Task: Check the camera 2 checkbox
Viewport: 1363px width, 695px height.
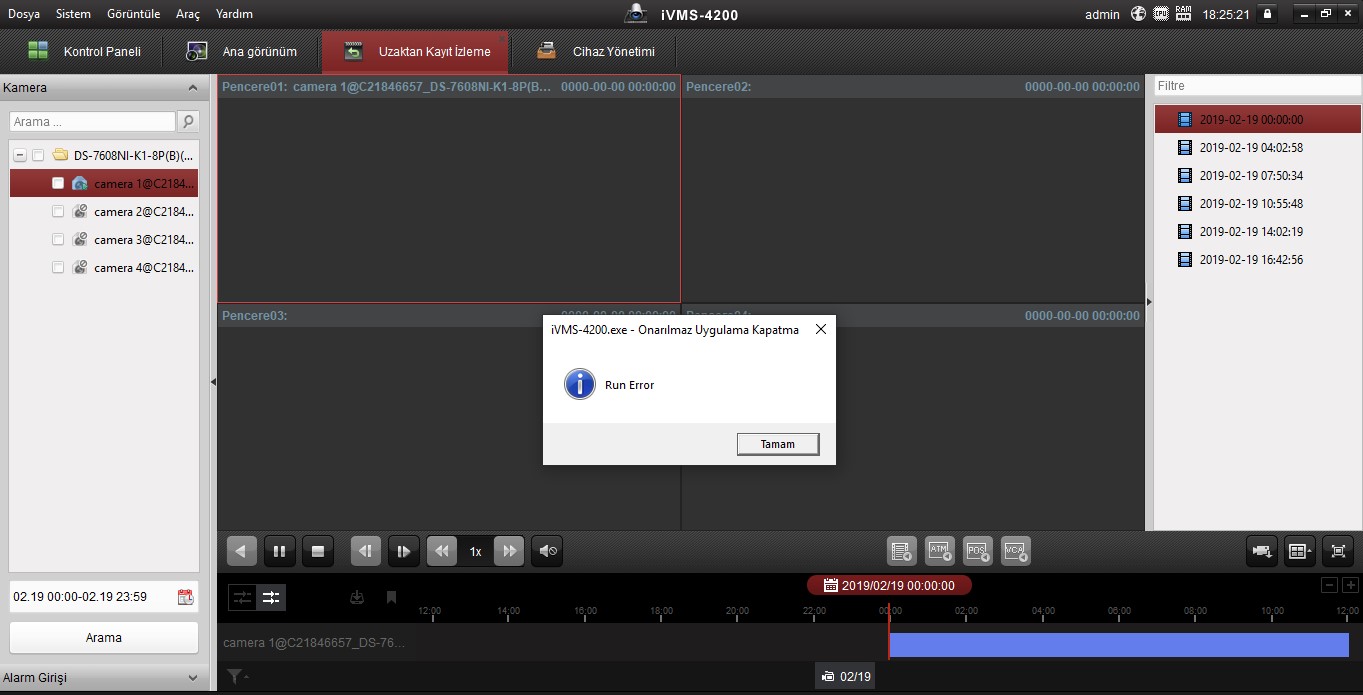Action: (58, 212)
